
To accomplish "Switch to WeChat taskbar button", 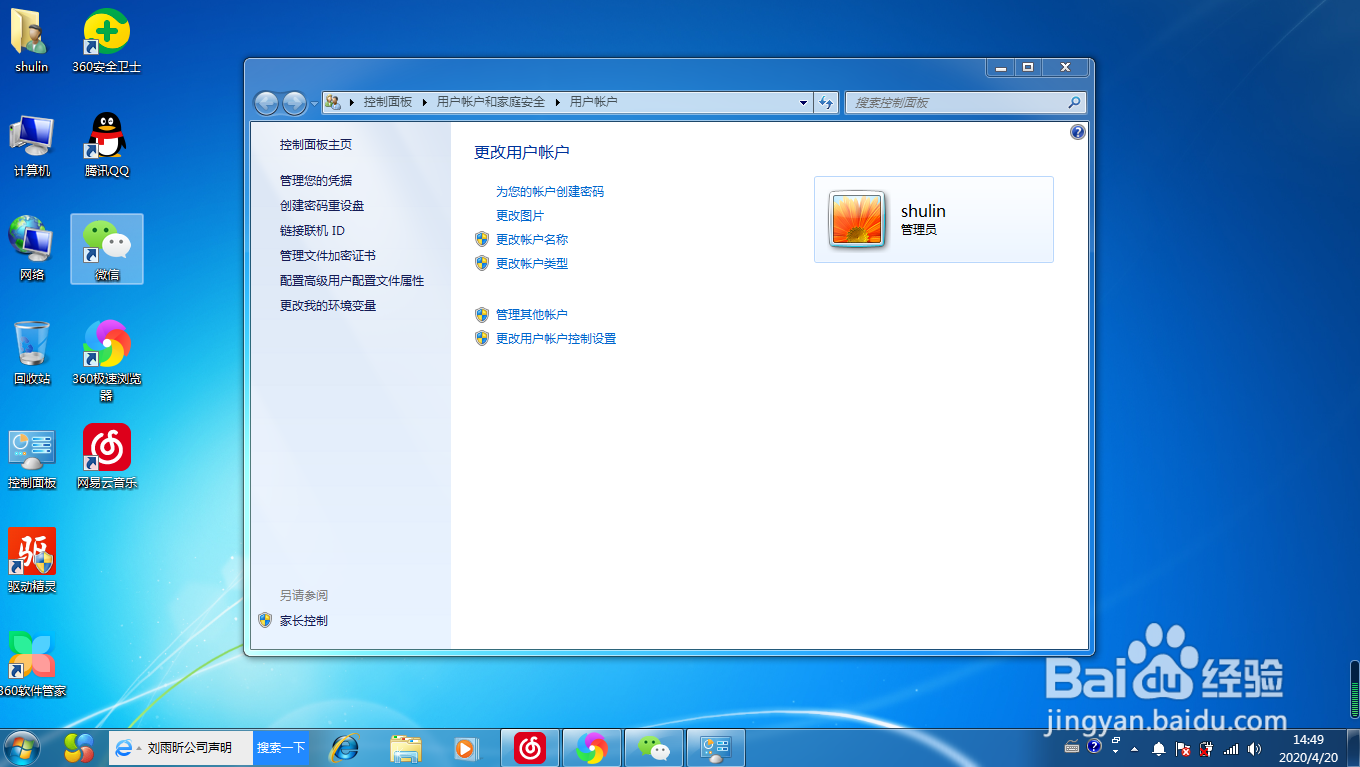I will (654, 747).
